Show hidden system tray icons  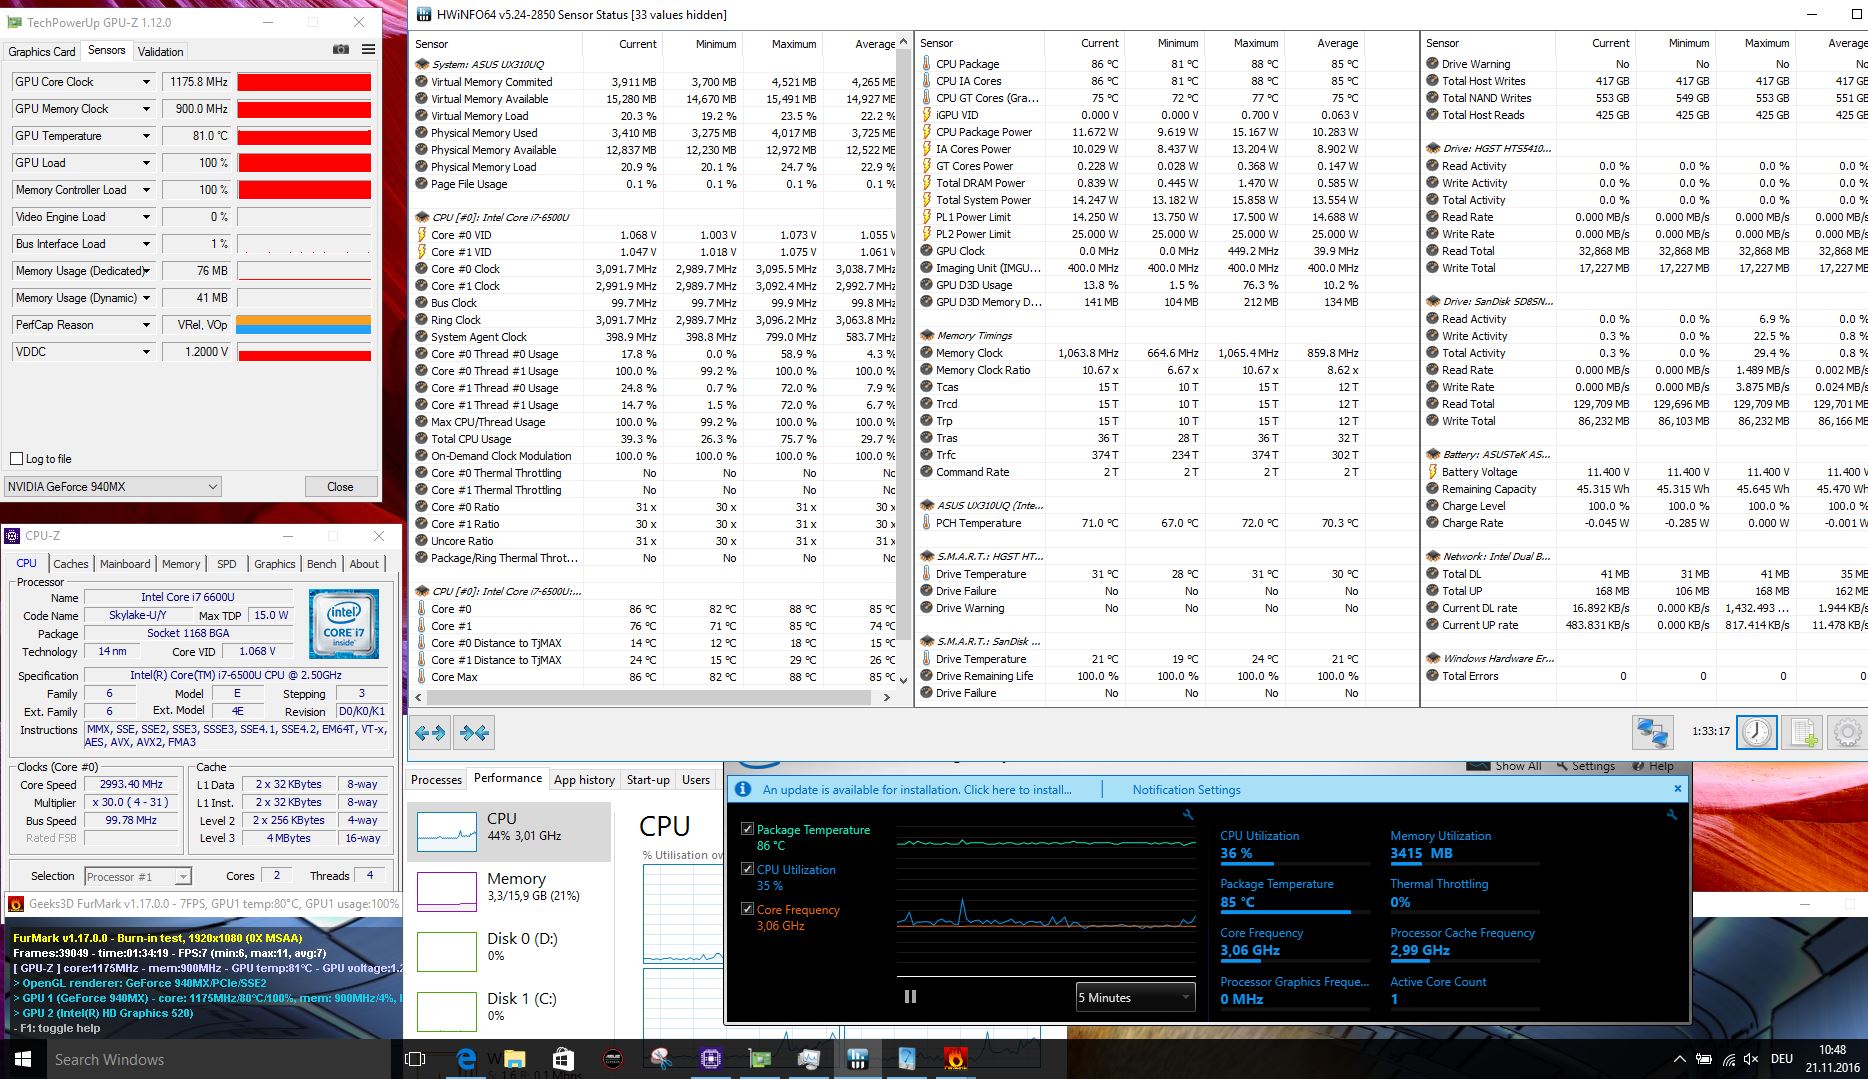pyautogui.click(x=1679, y=1059)
